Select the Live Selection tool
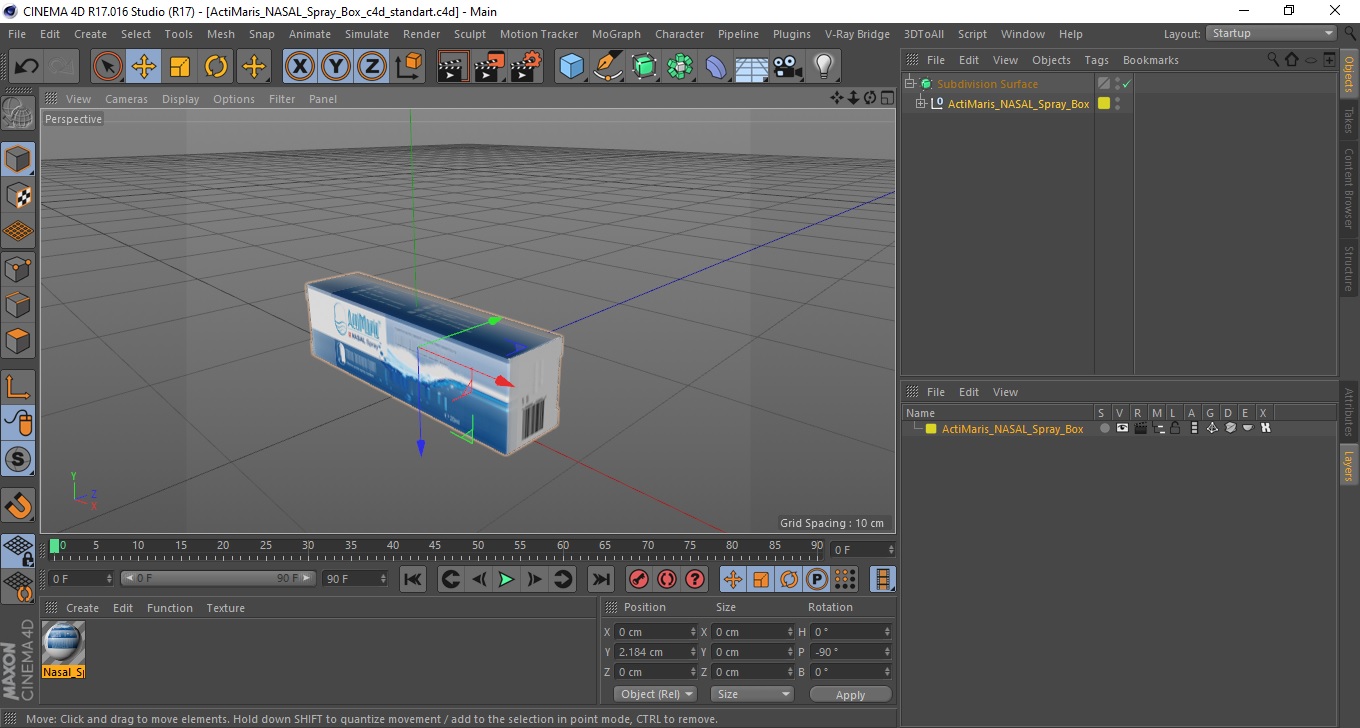The image size is (1360, 728). point(108,67)
